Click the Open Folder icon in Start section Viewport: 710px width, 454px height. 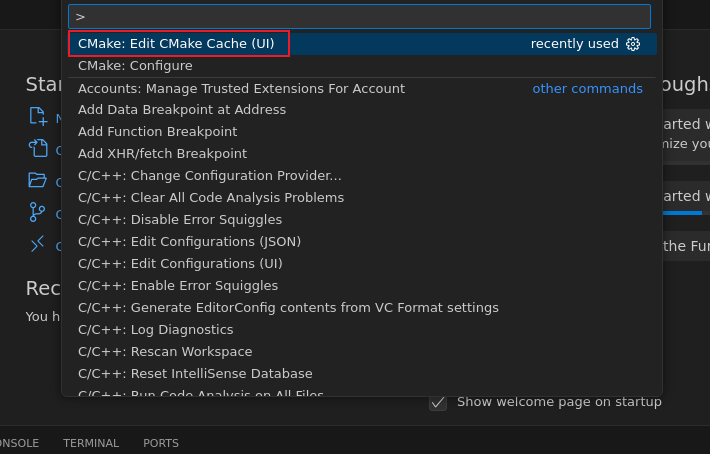[37, 180]
